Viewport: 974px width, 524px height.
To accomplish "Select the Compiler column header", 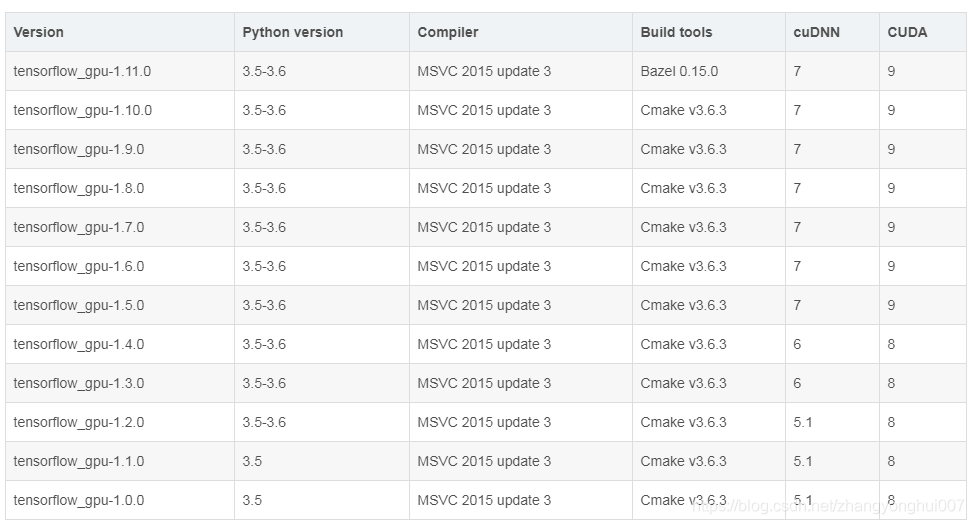I will (x=448, y=32).
